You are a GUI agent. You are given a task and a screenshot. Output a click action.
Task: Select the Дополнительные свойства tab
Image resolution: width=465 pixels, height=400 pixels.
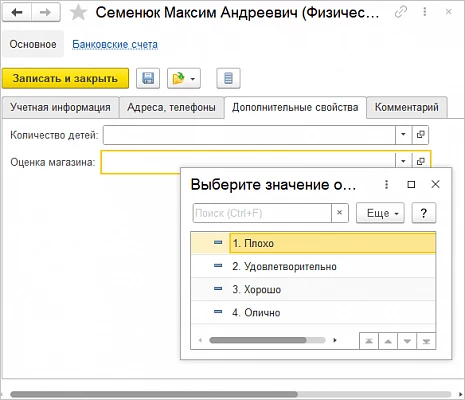coord(295,107)
